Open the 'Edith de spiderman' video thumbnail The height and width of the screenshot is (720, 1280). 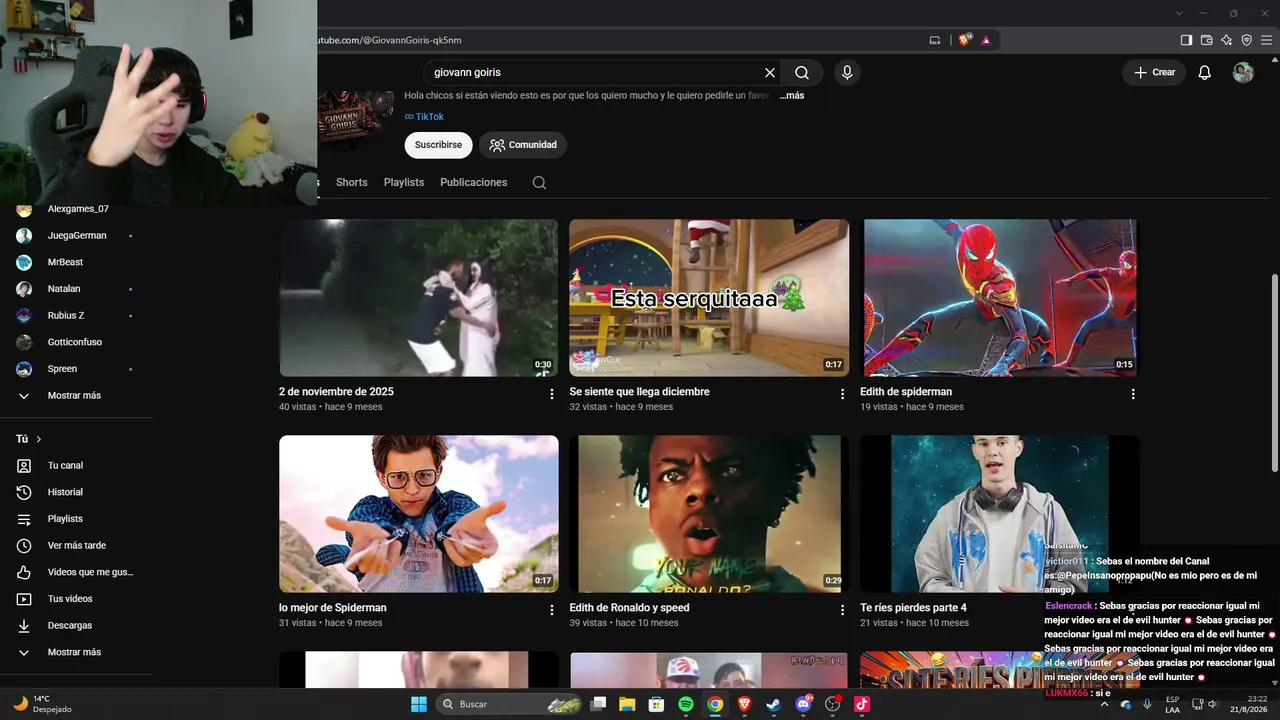(1000, 298)
